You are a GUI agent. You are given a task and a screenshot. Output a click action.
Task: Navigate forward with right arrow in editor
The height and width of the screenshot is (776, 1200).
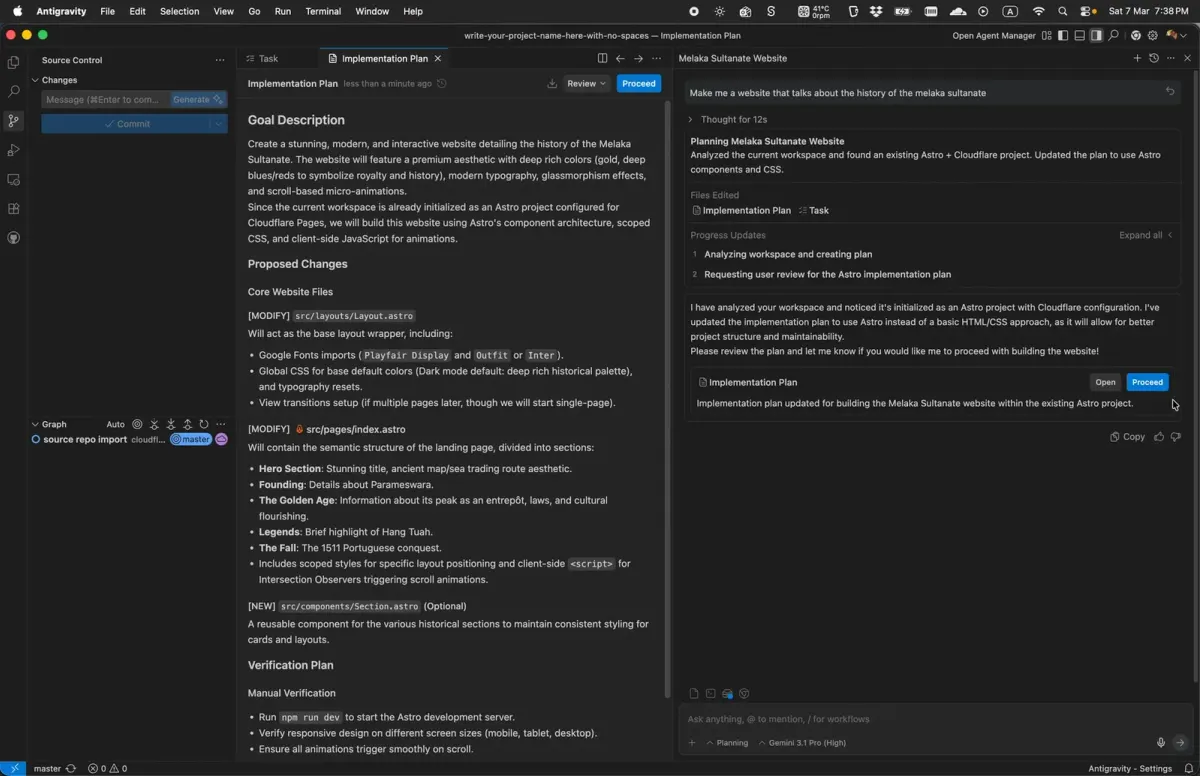[x=638, y=59]
